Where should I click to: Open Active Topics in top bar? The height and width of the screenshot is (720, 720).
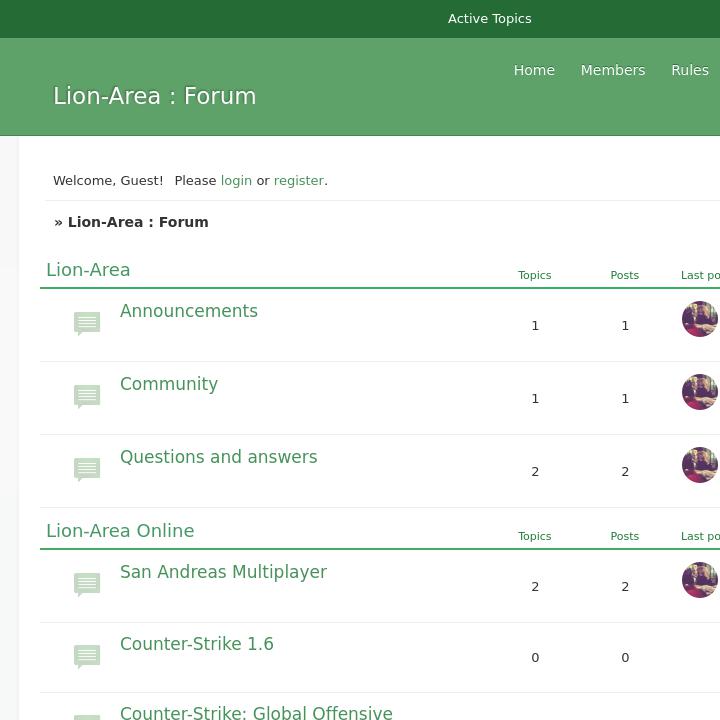point(489,19)
